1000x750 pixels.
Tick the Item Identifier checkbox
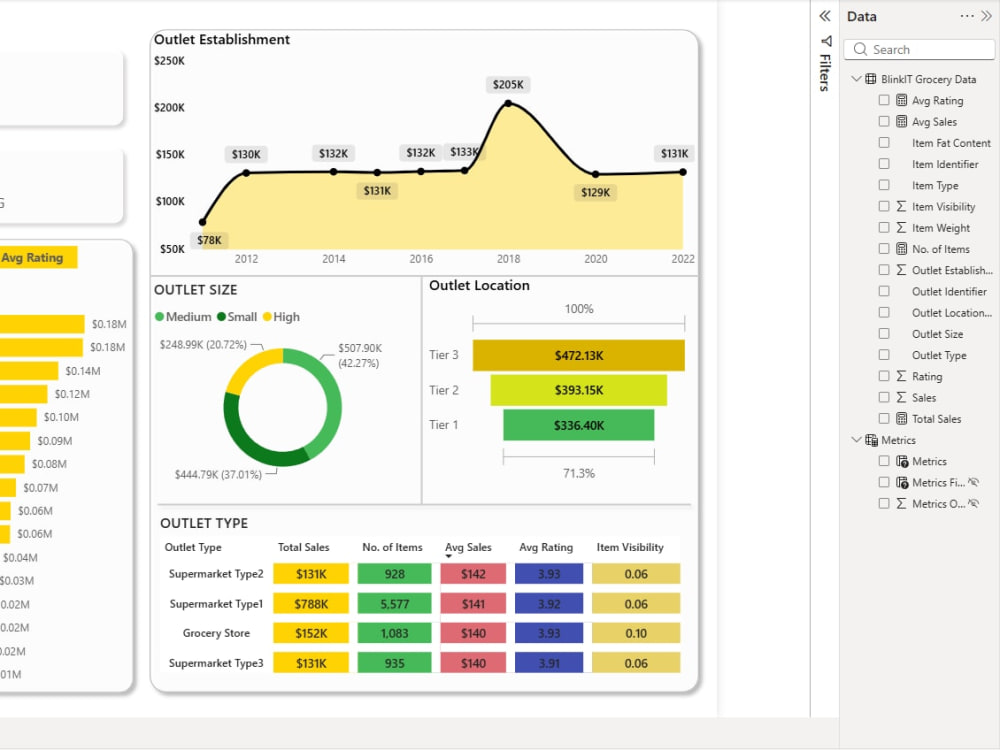pos(884,164)
